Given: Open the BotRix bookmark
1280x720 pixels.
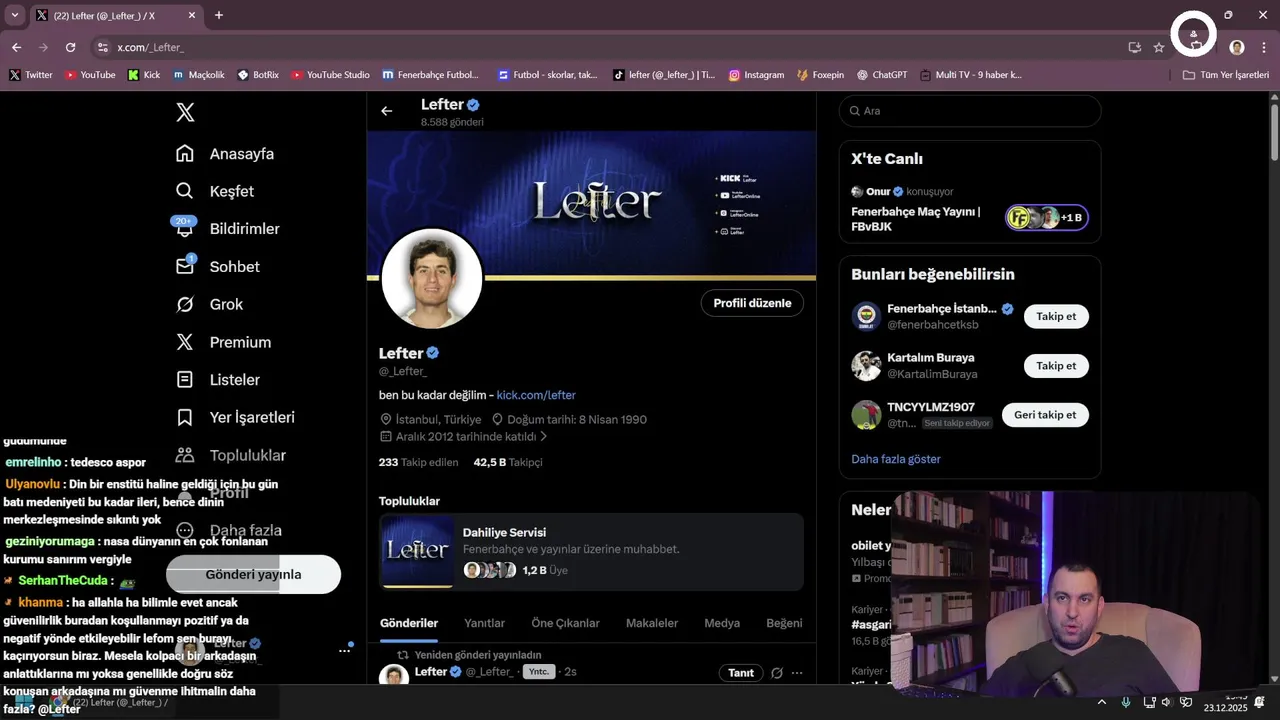Looking at the screenshot, I should pyautogui.click(x=258, y=75).
